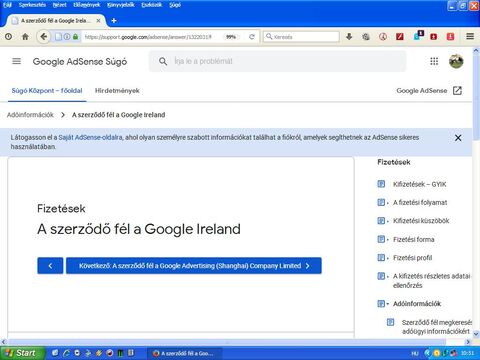
Task: Click the search magnifier in help search
Action: (163, 61)
